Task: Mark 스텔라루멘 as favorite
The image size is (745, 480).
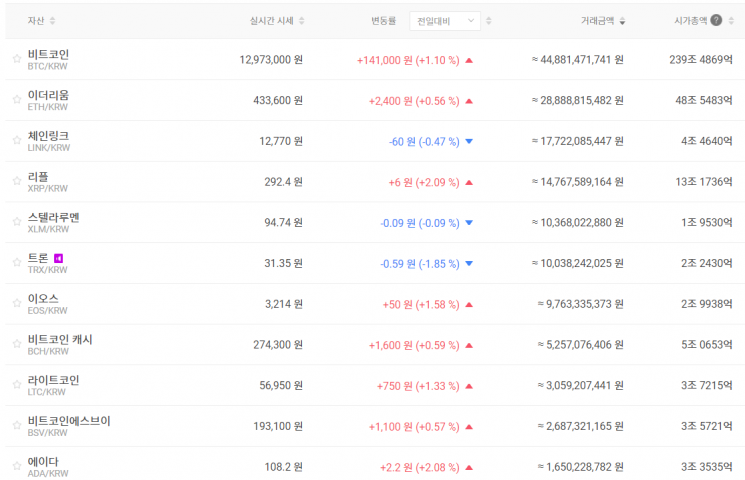Action: pyautogui.click(x=17, y=221)
